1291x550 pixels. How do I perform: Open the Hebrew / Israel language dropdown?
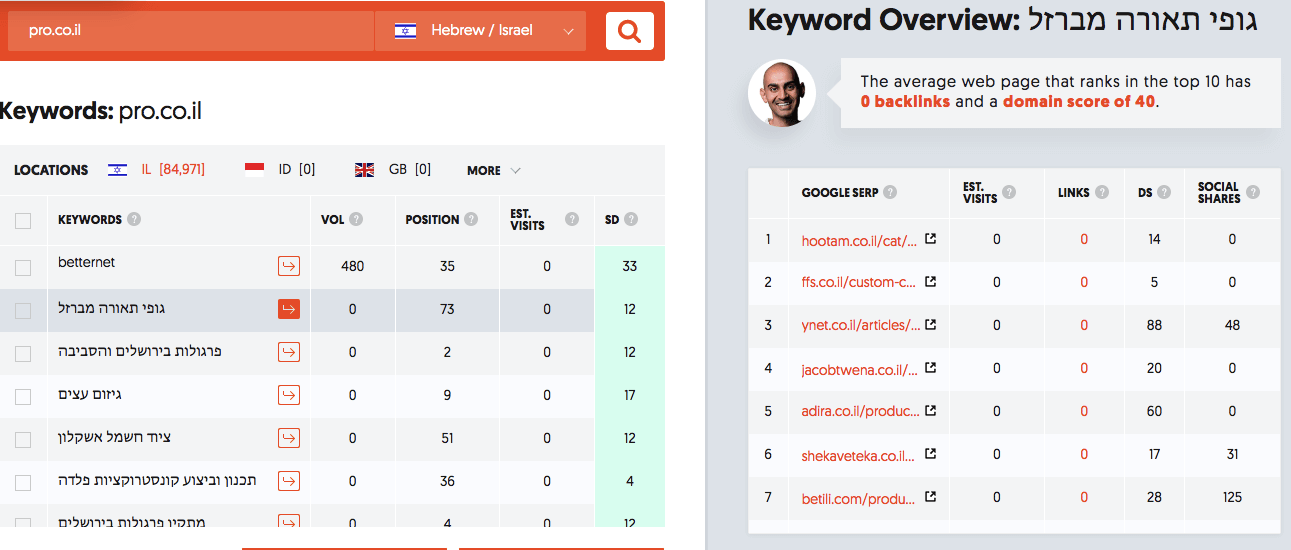click(x=480, y=31)
